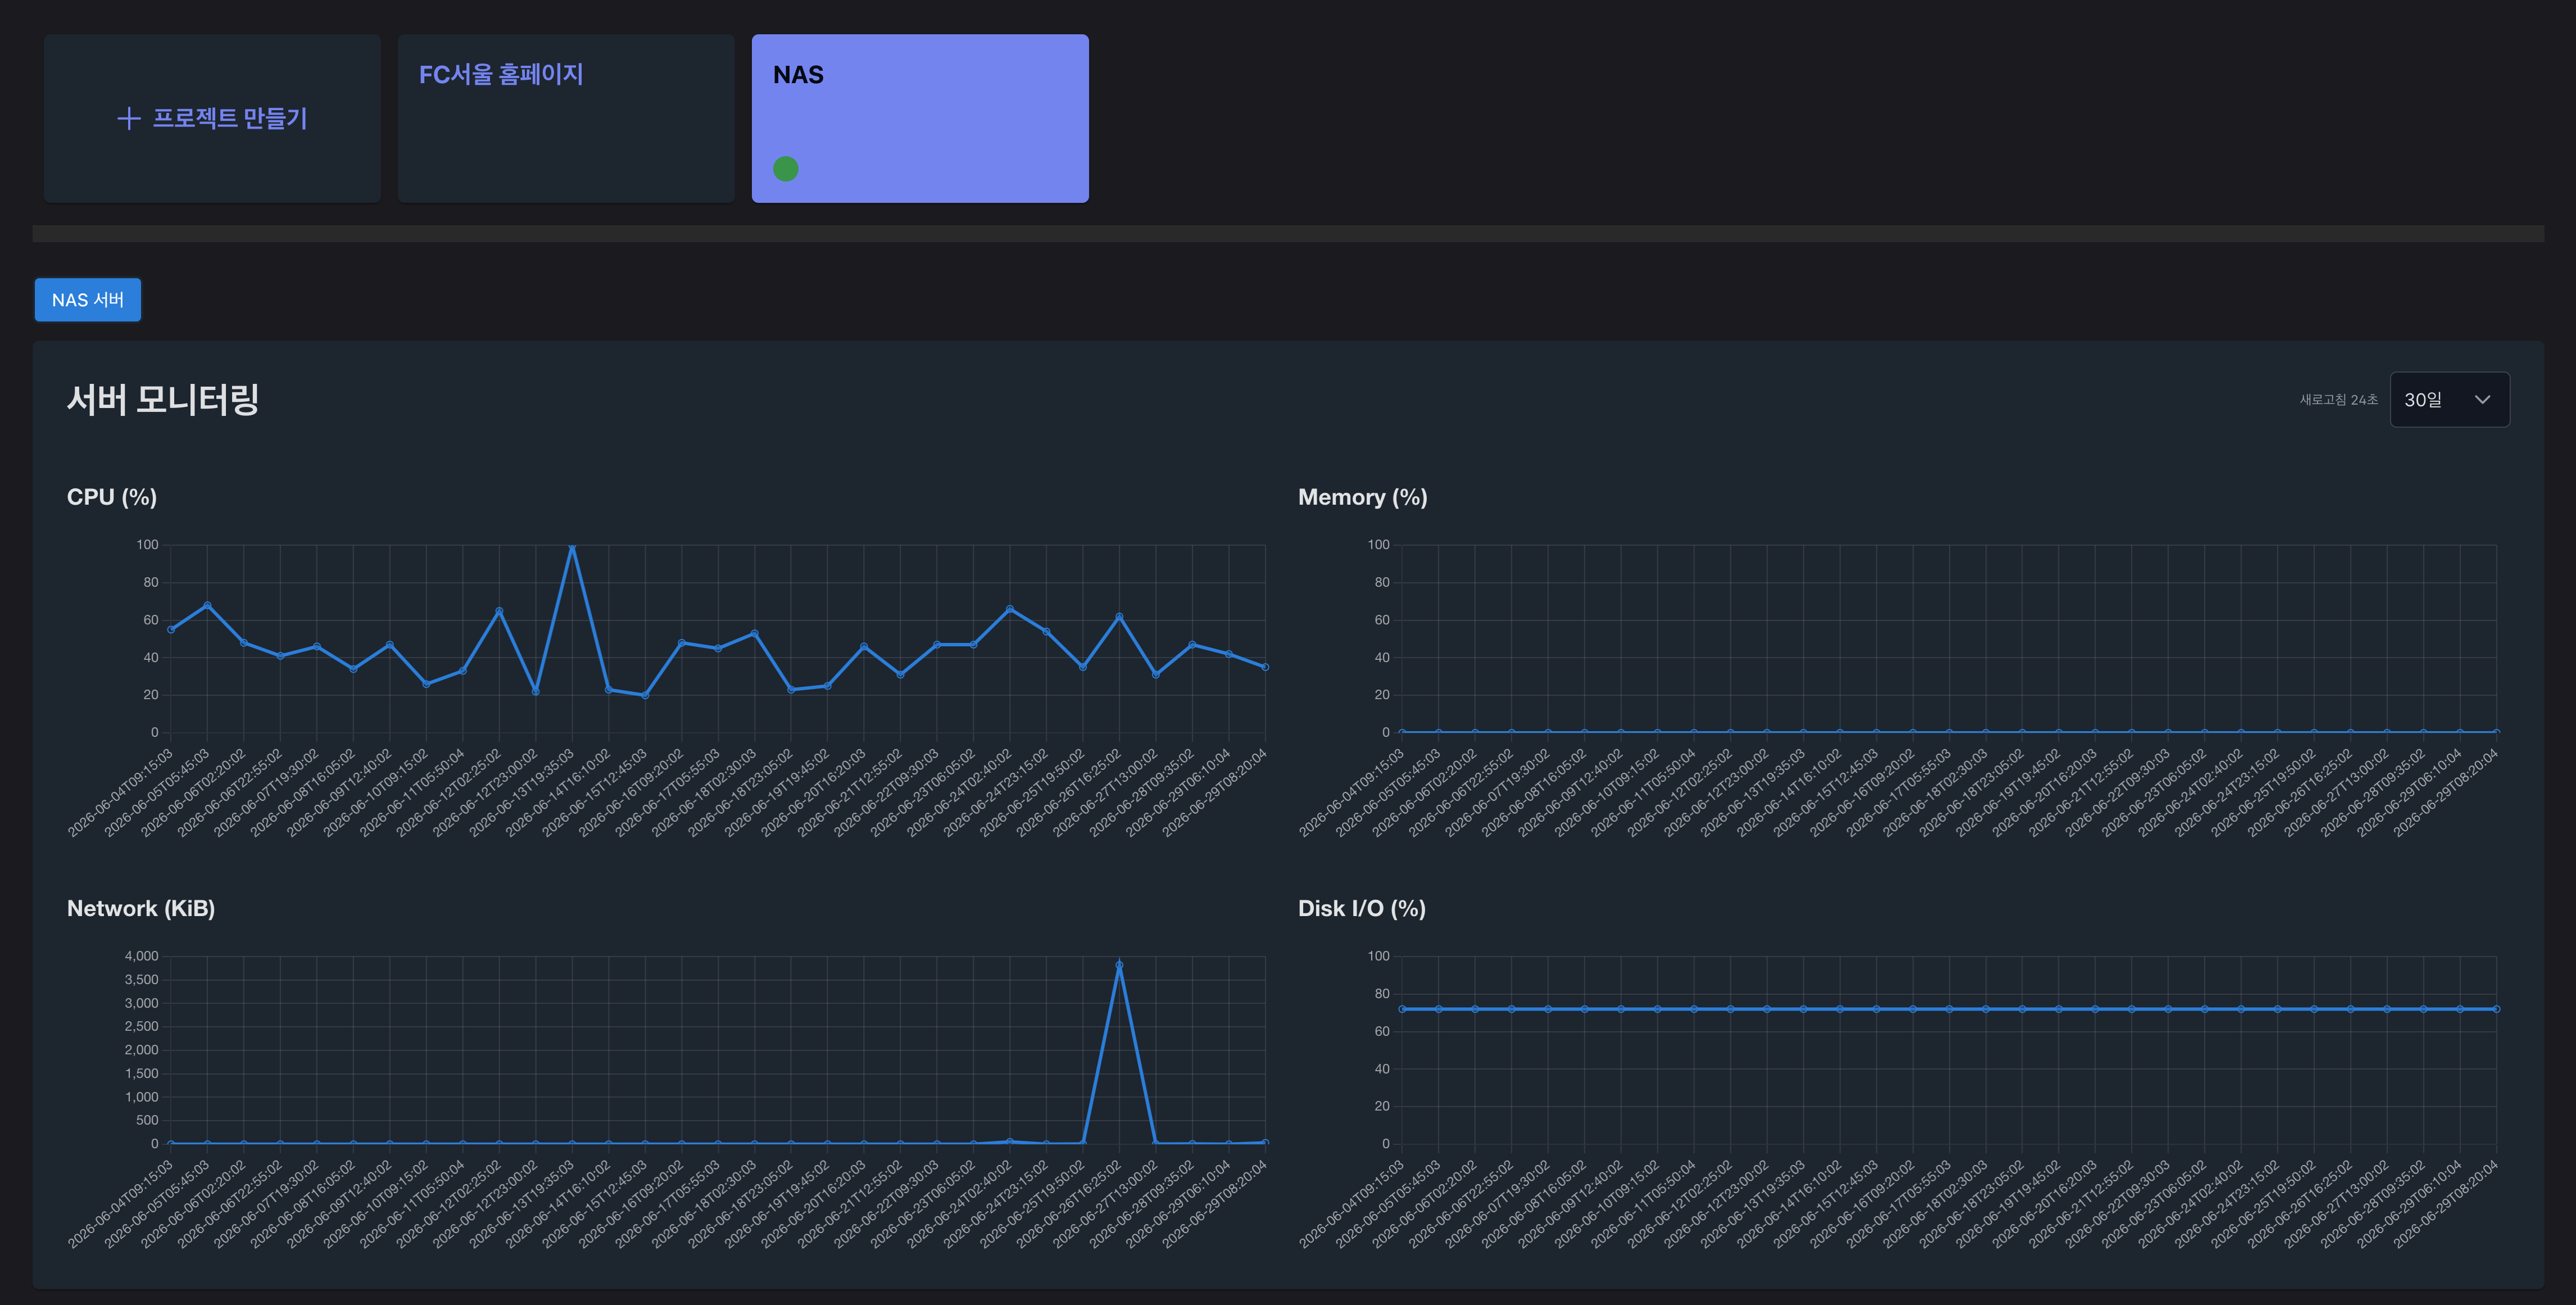Click the Disk I/O (%) chart title

tap(1361, 908)
